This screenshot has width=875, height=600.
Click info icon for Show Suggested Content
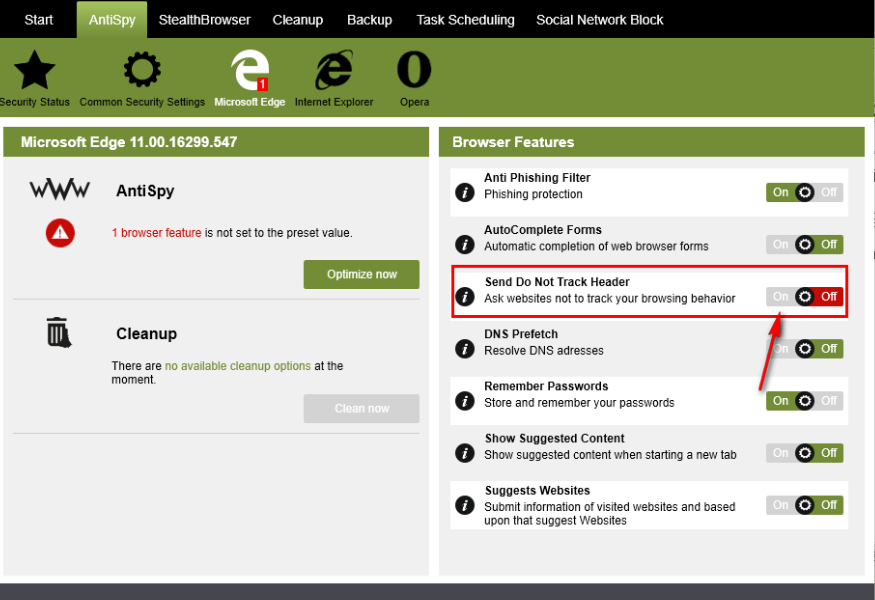[x=465, y=453]
